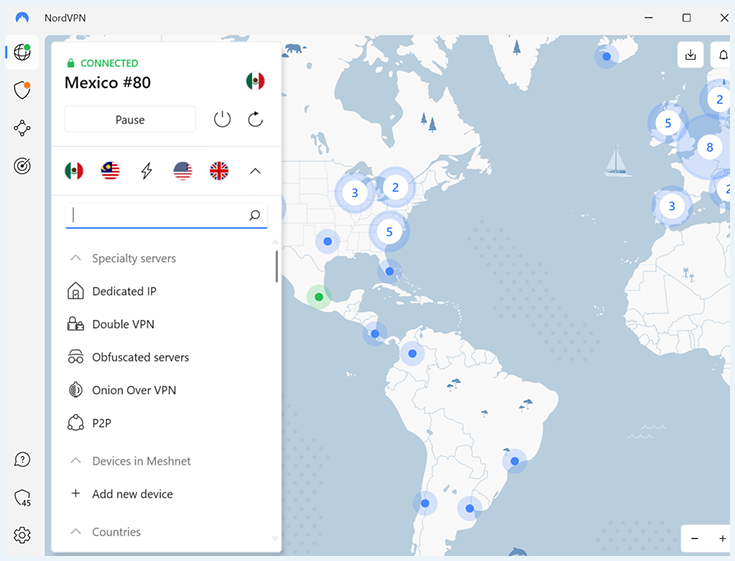Viewport: 735px width, 561px height.
Task: Collapse the Devices in Meshnet section
Action: [x=75, y=461]
